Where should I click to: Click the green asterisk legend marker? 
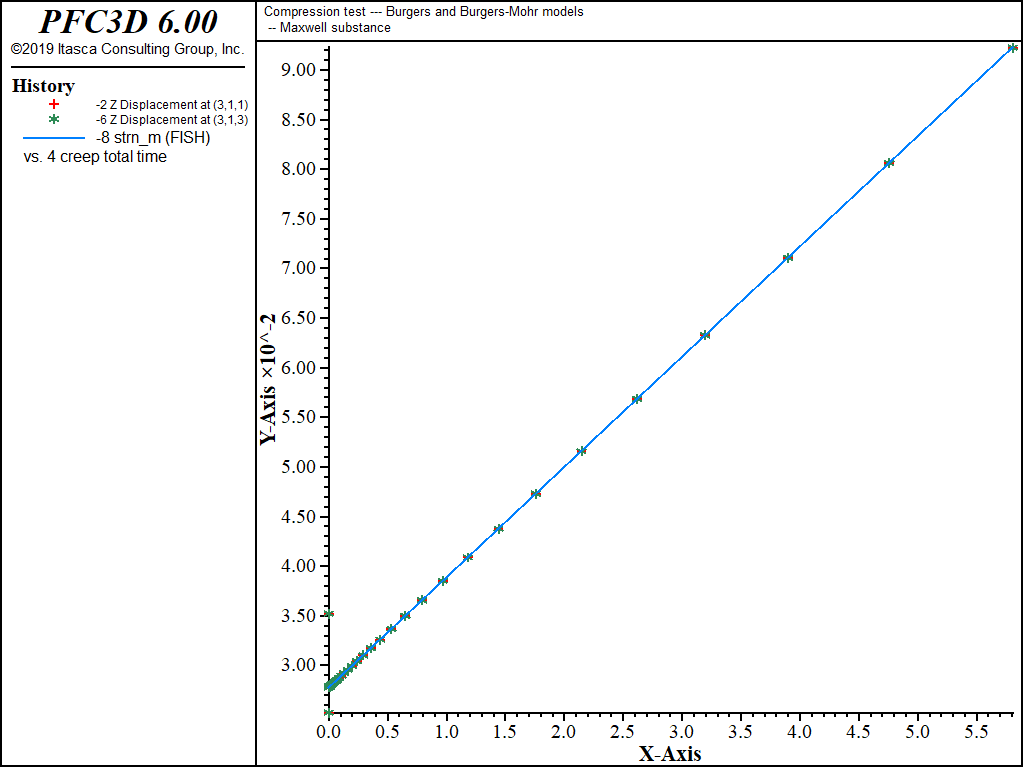54,120
